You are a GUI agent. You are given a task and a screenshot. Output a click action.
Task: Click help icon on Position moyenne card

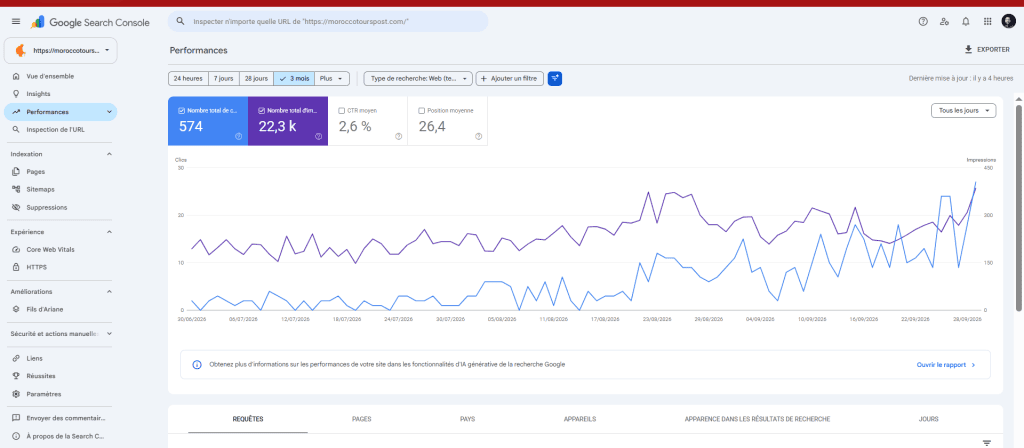click(478, 136)
